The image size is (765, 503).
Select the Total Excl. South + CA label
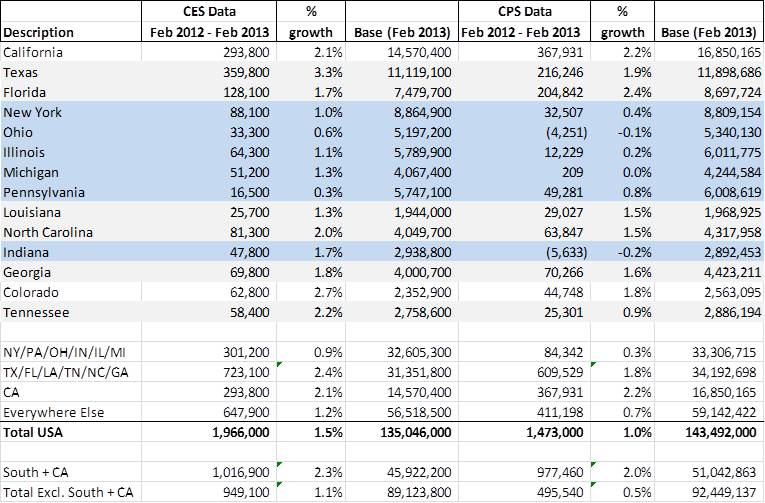tap(68, 492)
